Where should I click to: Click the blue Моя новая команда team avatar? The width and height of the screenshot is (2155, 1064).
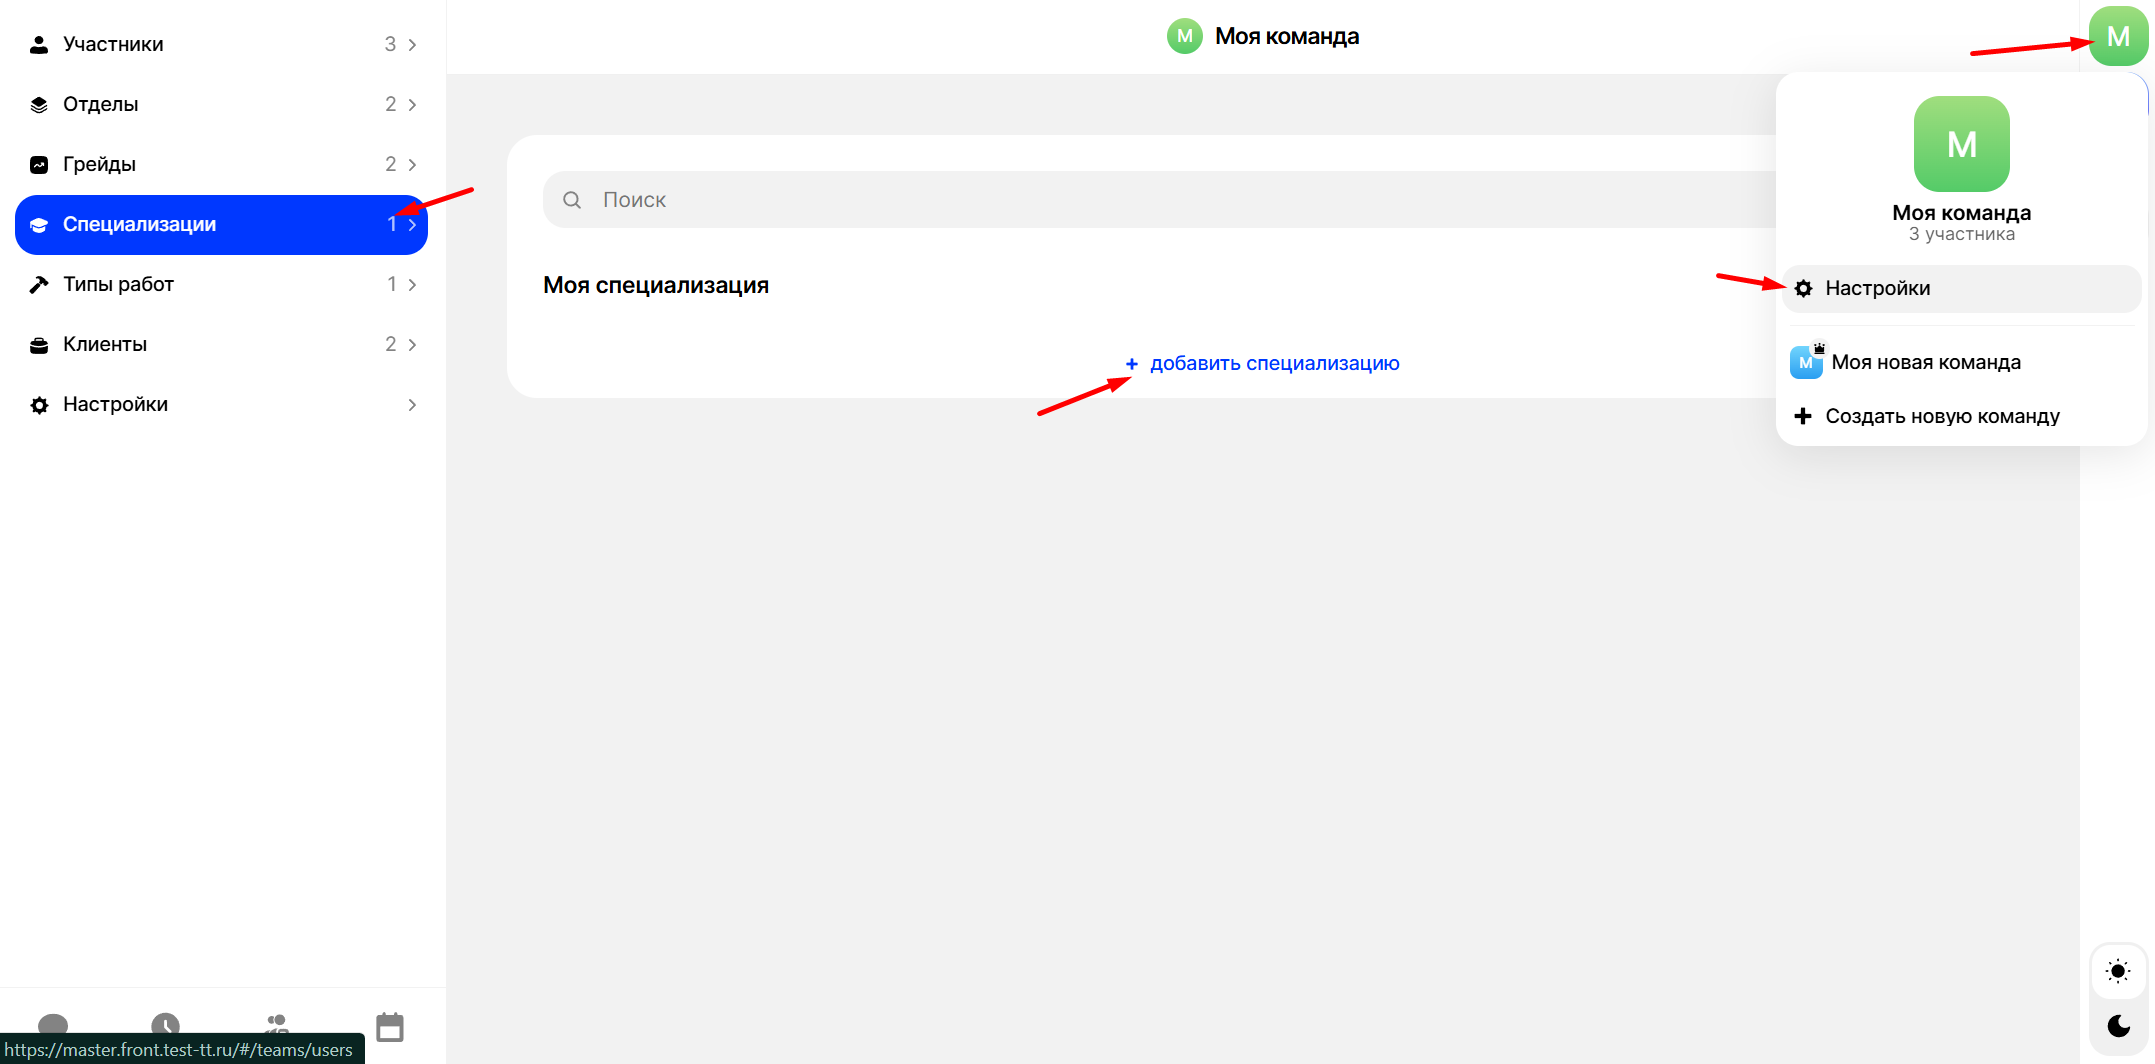(x=1805, y=363)
